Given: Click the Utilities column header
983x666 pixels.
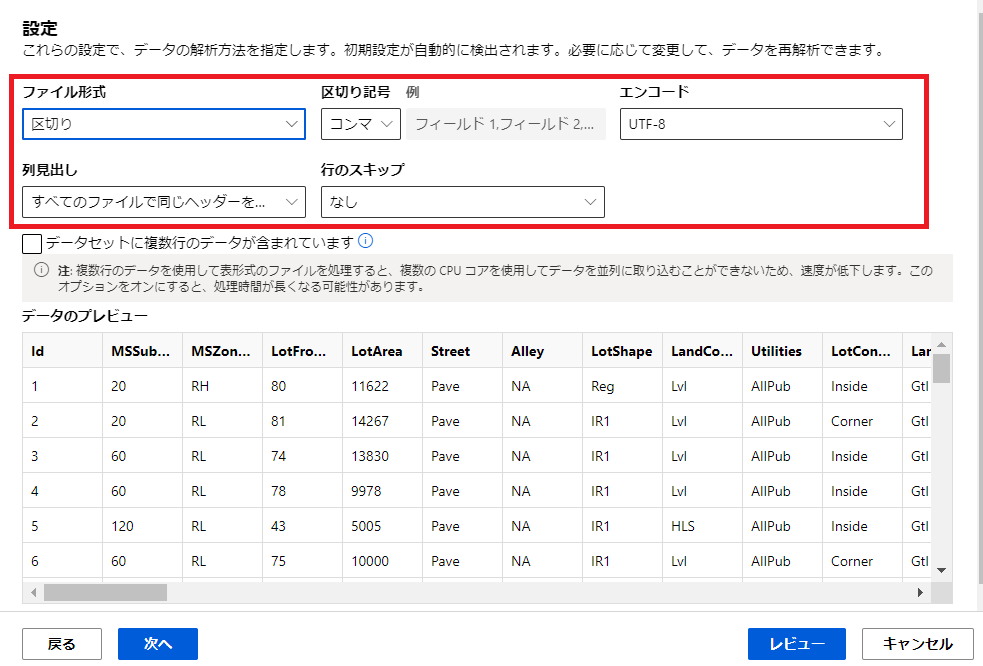Looking at the screenshot, I should tap(782, 351).
